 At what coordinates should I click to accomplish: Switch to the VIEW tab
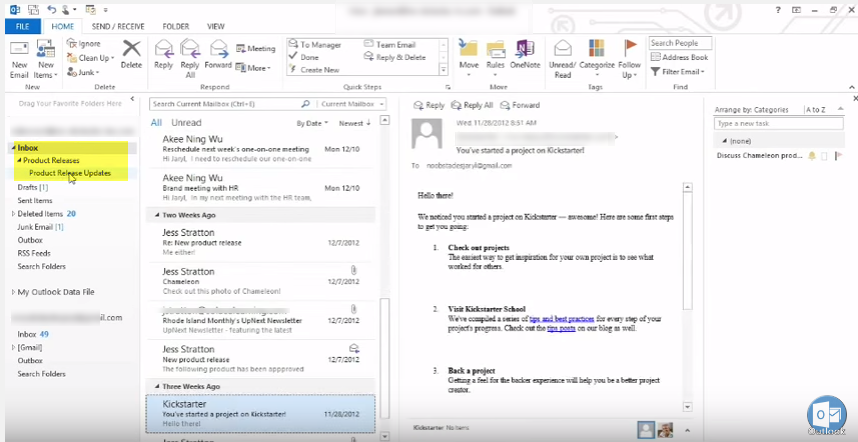[216, 26]
